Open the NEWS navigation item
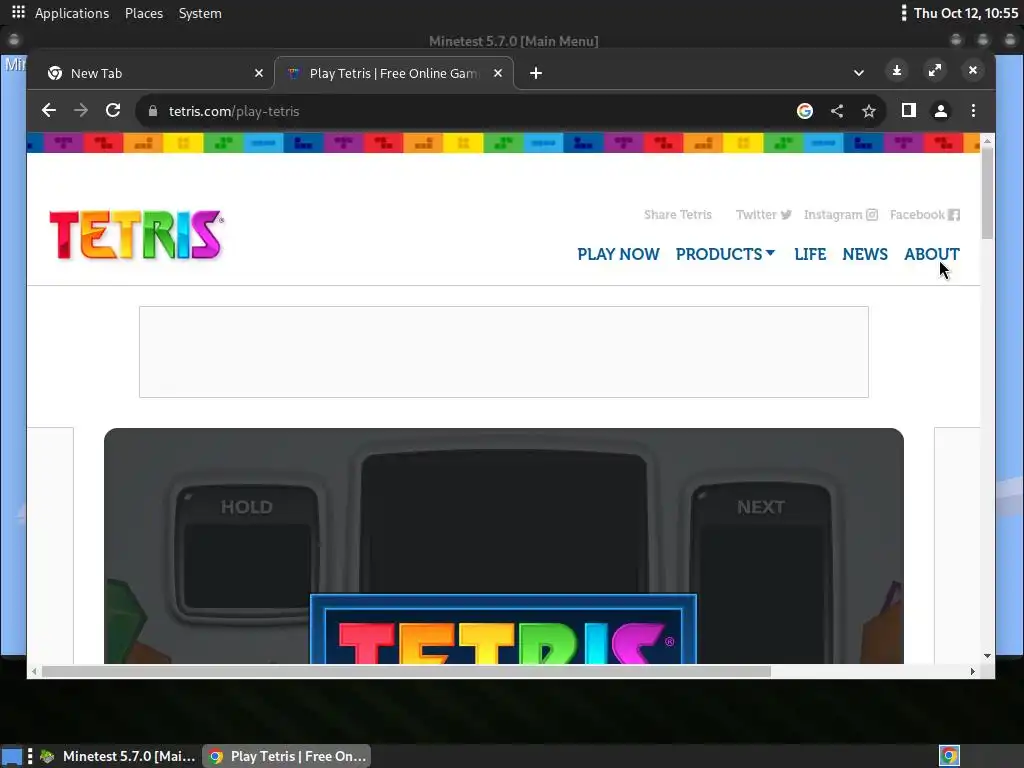The width and height of the screenshot is (1024, 768). click(x=865, y=254)
